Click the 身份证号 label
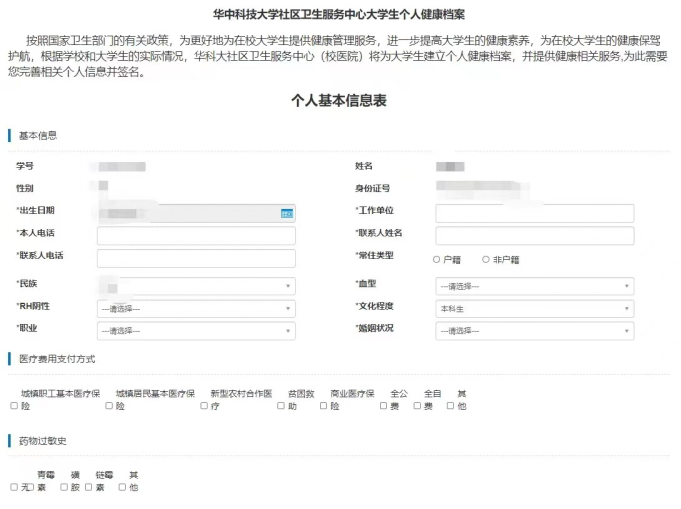Viewport: 681px width, 509px height. [373, 188]
